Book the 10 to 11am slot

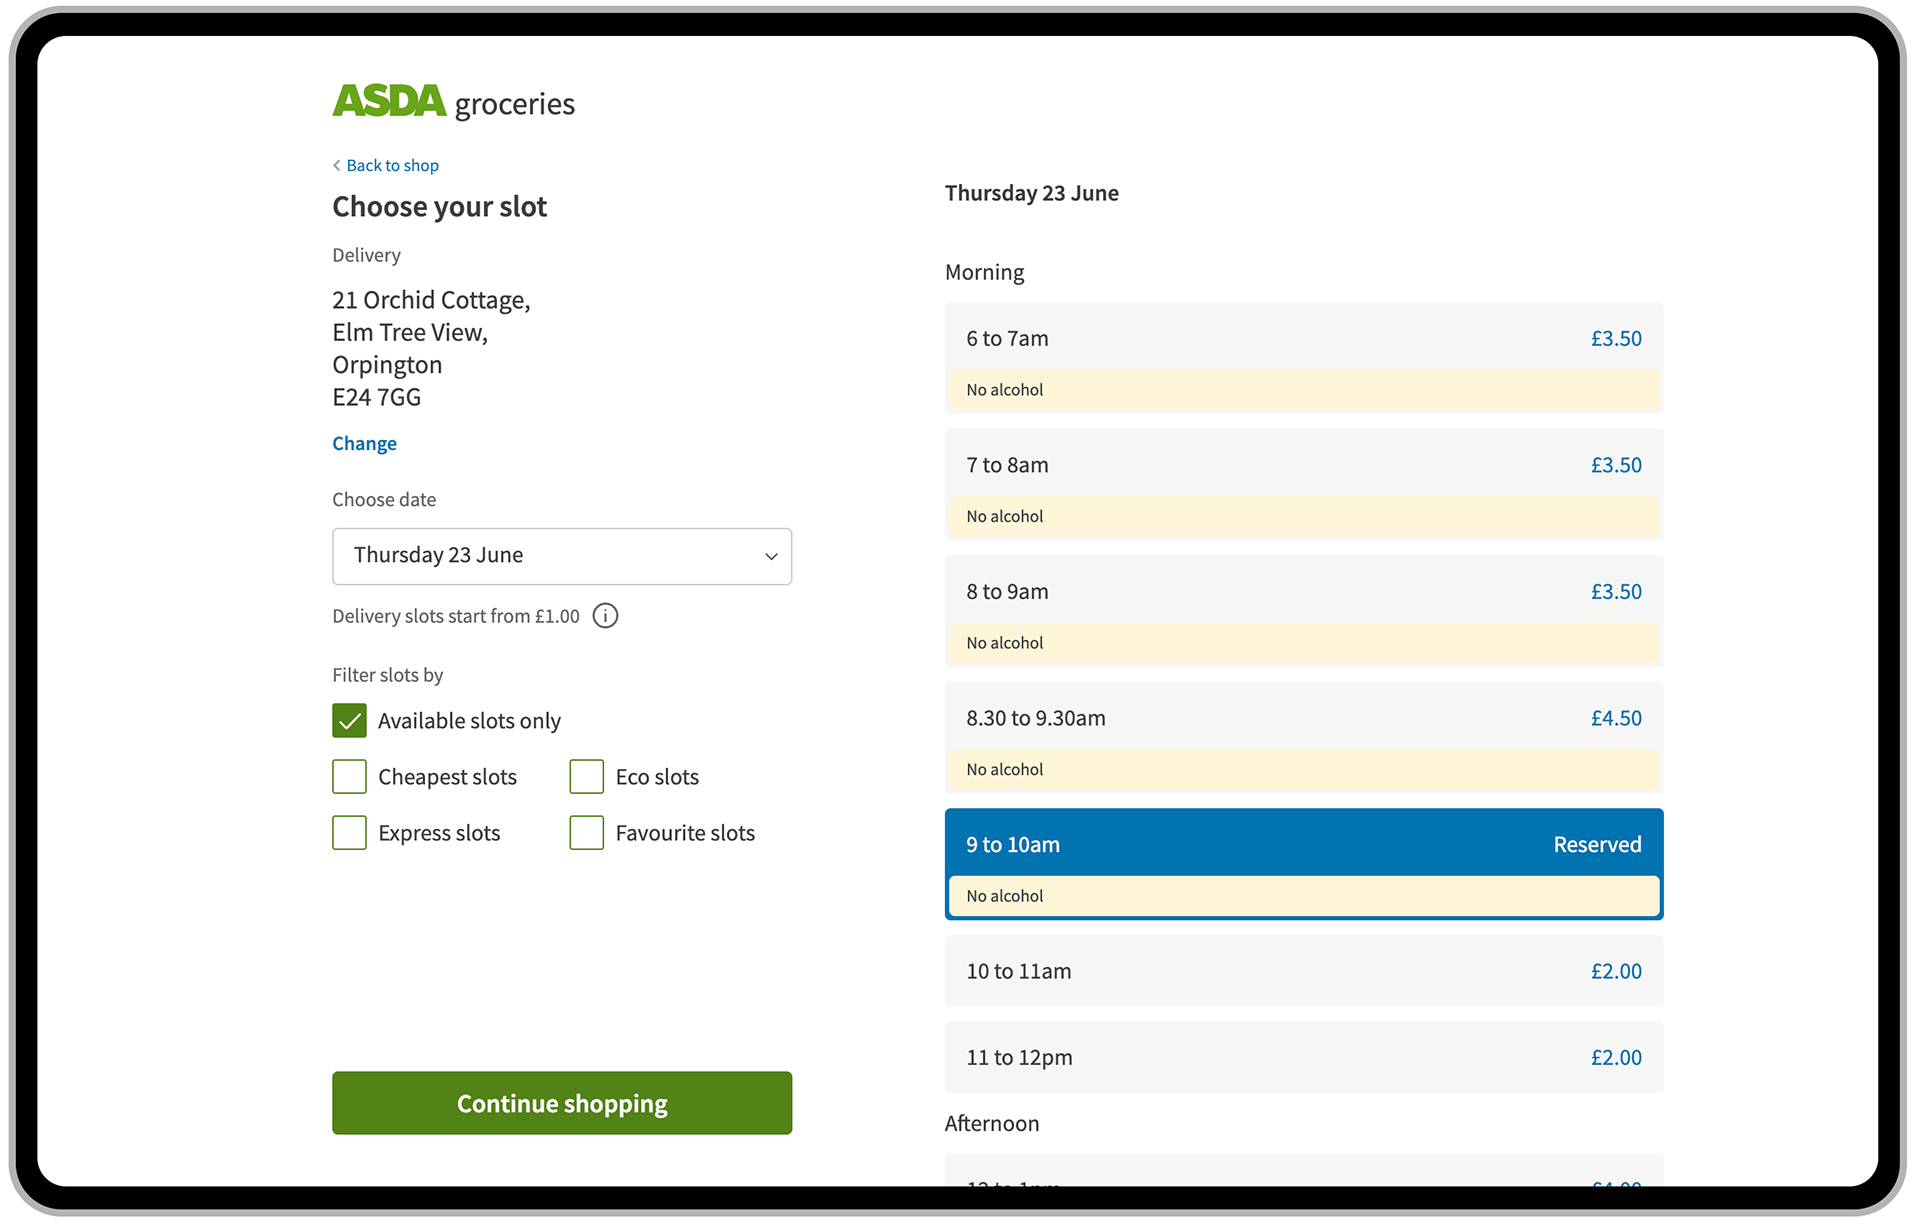tap(1303, 972)
